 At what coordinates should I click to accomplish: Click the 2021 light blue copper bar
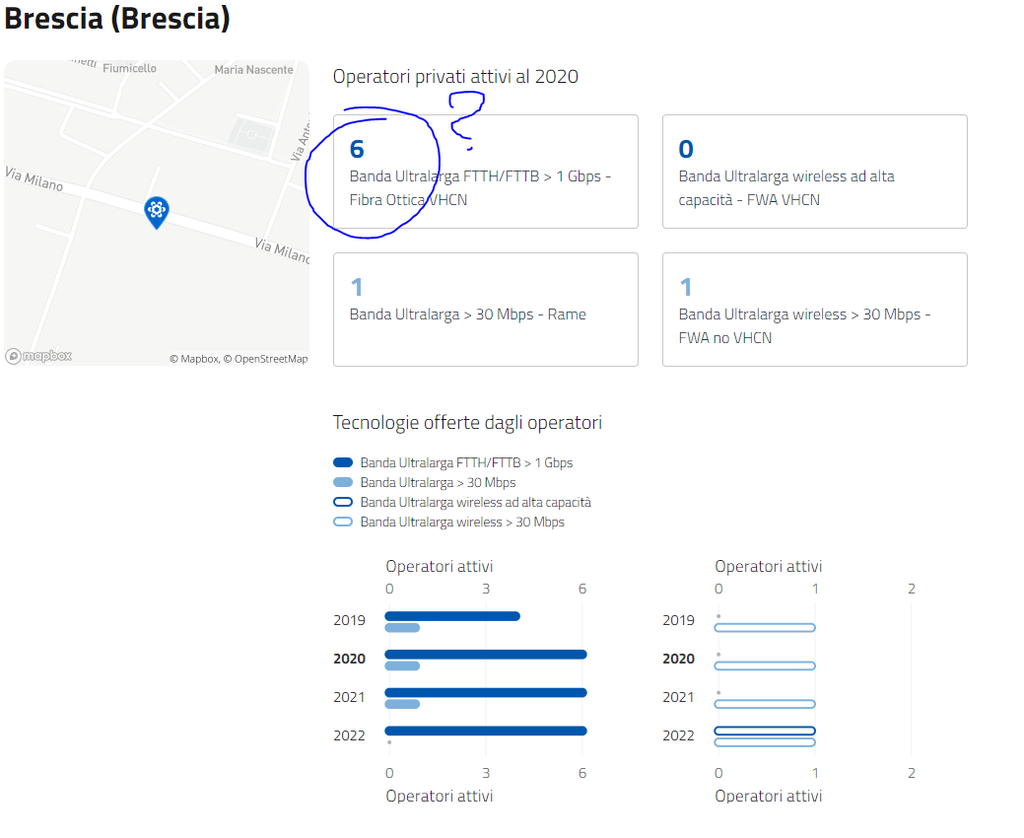pos(402,704)
